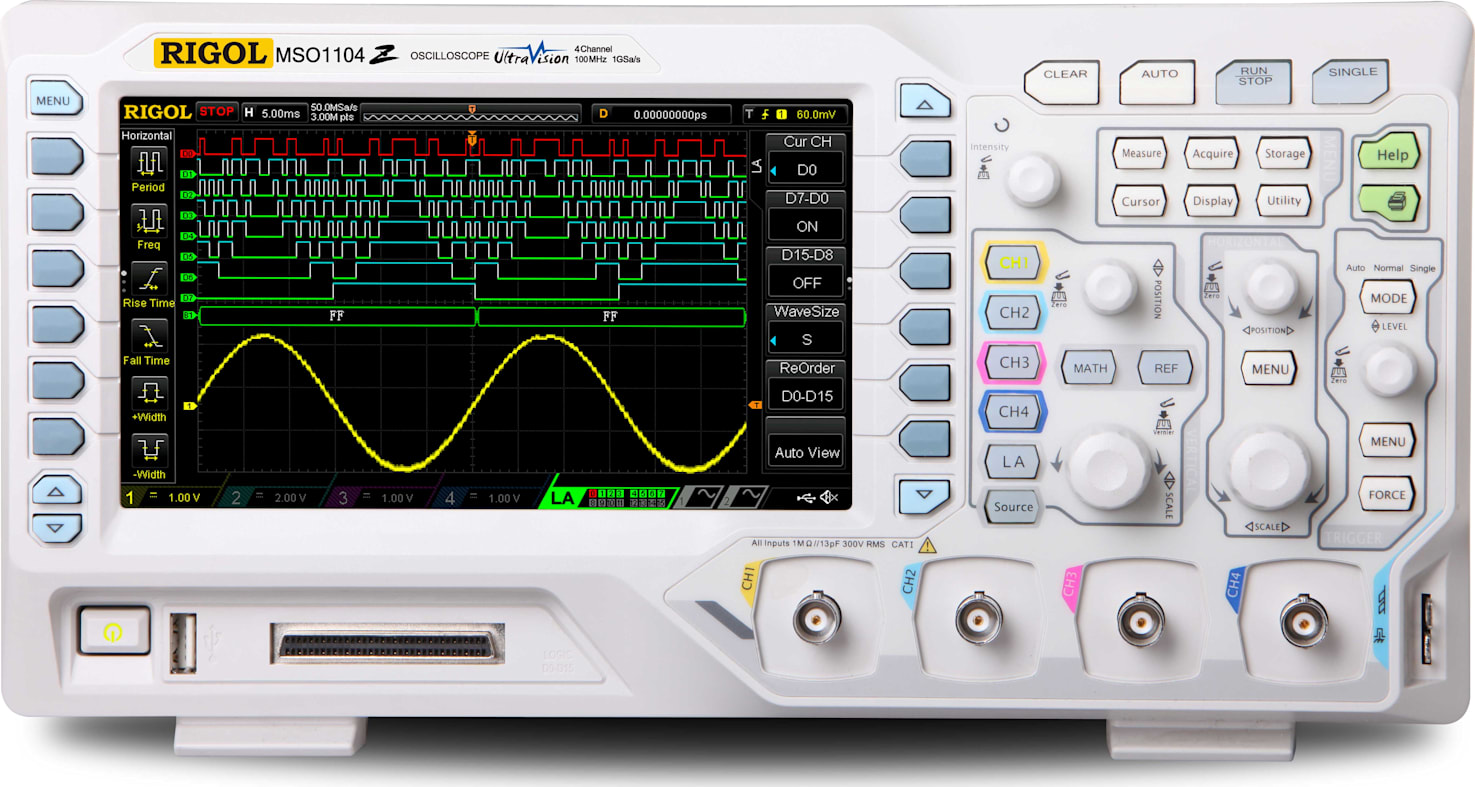Open the Utility menu
1475x787 pixels.
[1284, 201]
